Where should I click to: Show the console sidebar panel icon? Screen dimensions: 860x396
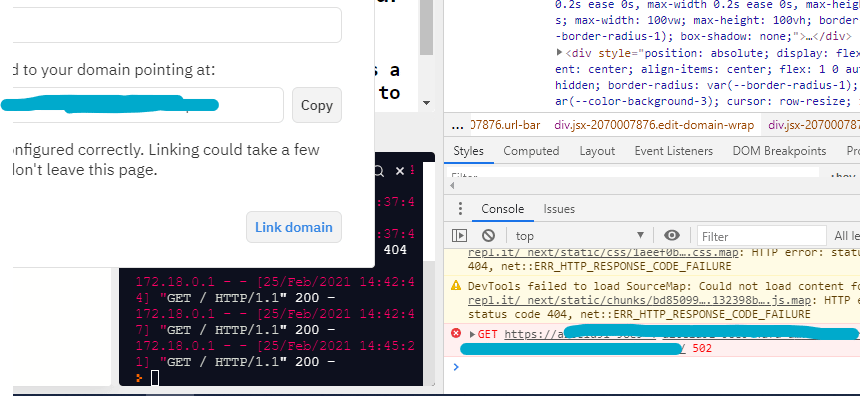click(459, 236)
